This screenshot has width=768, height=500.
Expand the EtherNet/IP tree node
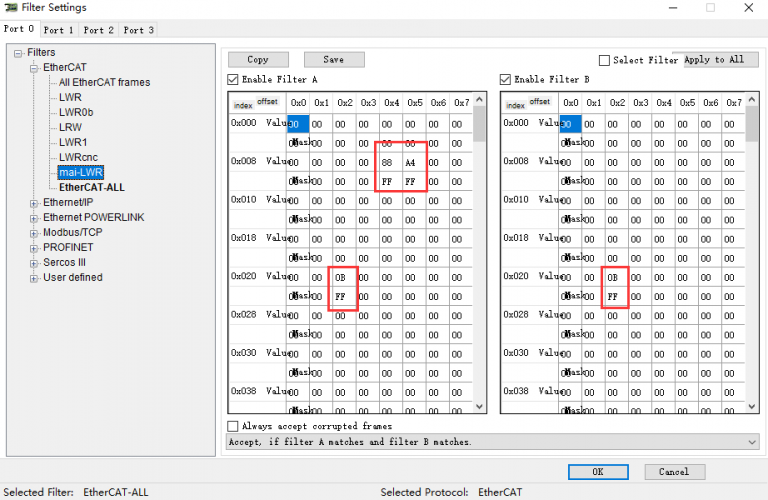coord(34,202)
